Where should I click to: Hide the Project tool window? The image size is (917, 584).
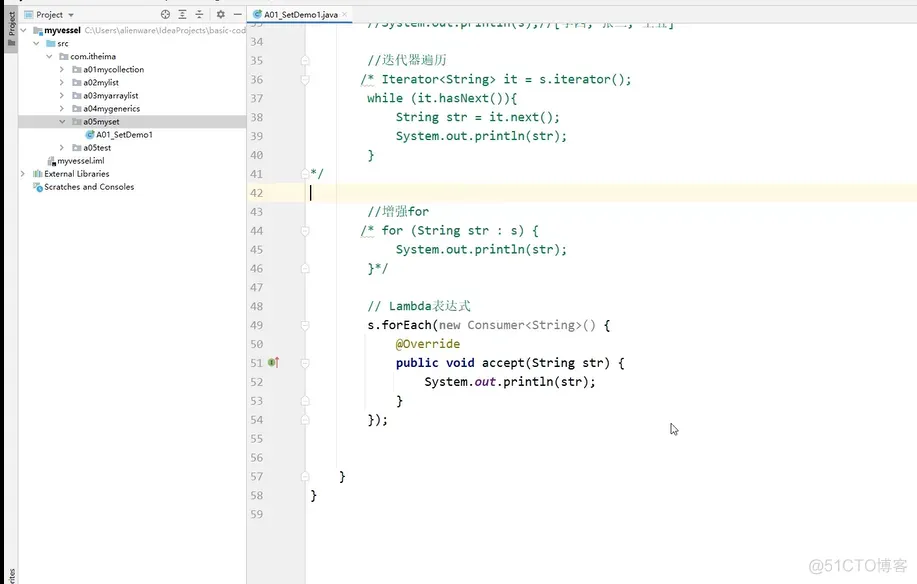[237, 15]
